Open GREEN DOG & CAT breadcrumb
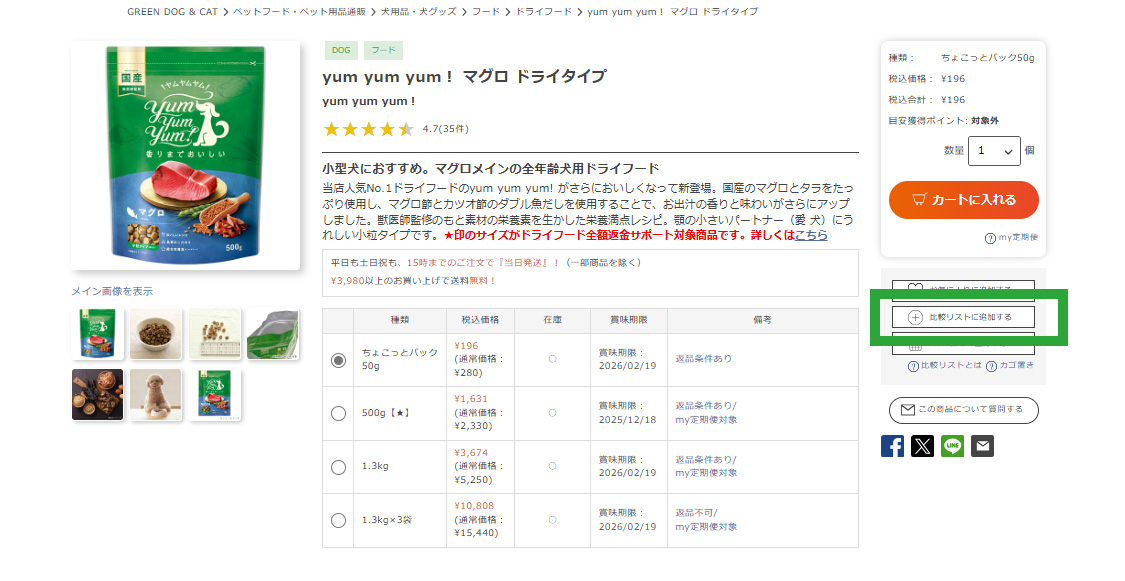Viewport: 1125px width, 581px height. [x=172, y=11]
